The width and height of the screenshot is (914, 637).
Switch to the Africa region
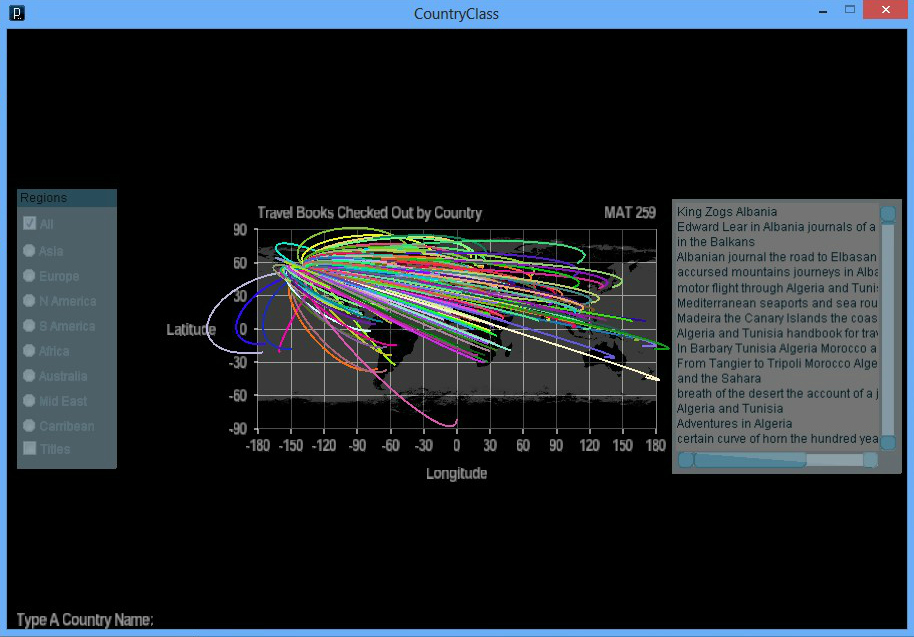[30, 351]
